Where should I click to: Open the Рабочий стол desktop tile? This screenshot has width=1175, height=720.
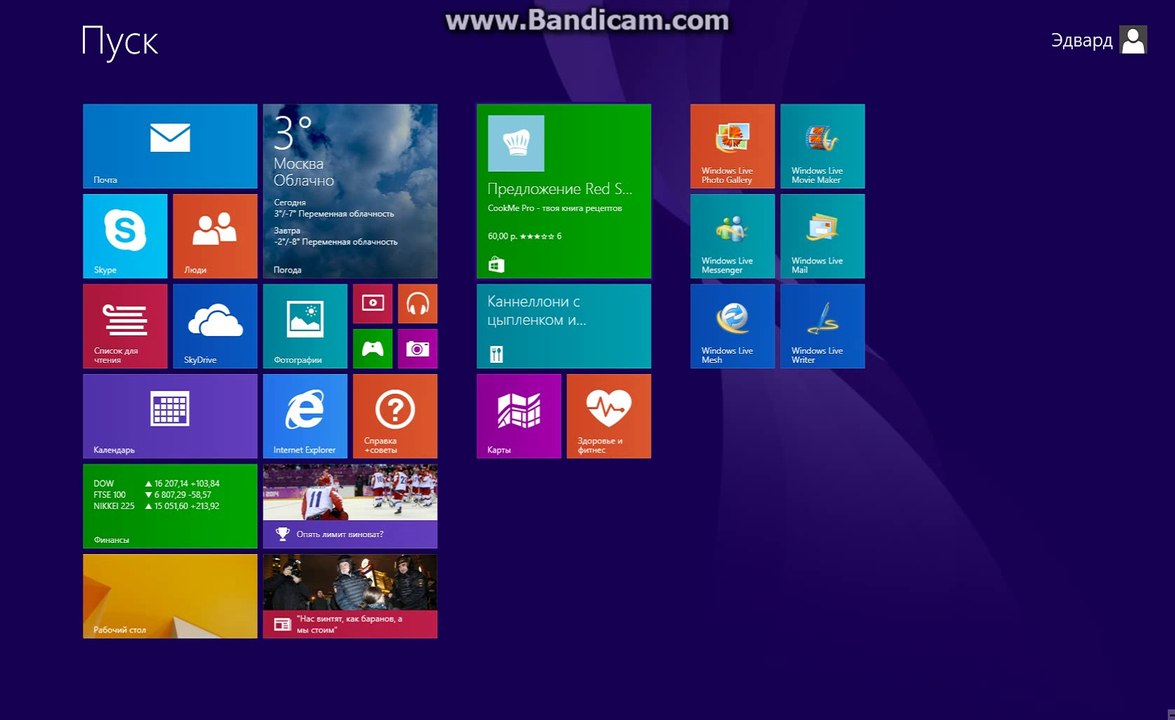click(170, 596)
